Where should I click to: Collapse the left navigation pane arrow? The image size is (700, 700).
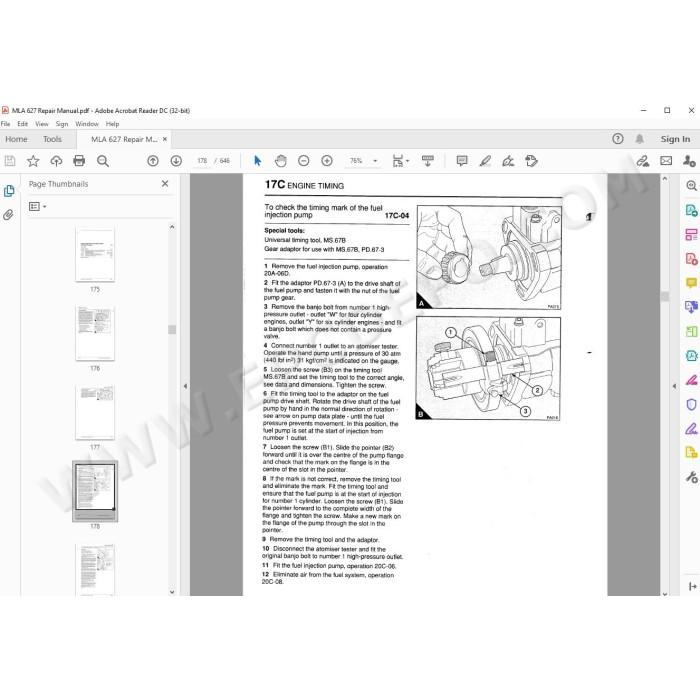coord(185,386)
